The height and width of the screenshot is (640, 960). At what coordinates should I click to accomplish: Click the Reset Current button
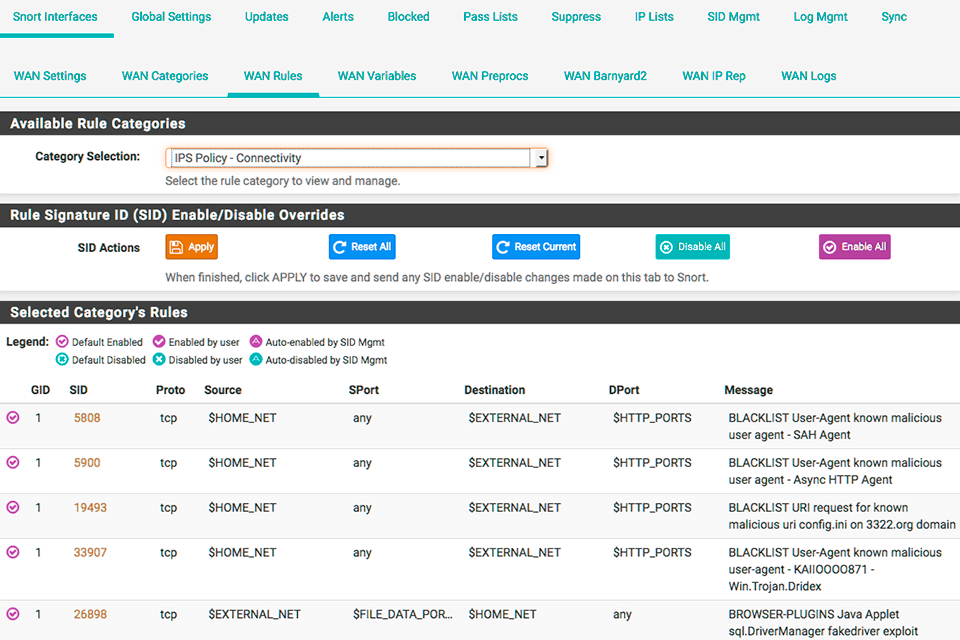(536, 247)
